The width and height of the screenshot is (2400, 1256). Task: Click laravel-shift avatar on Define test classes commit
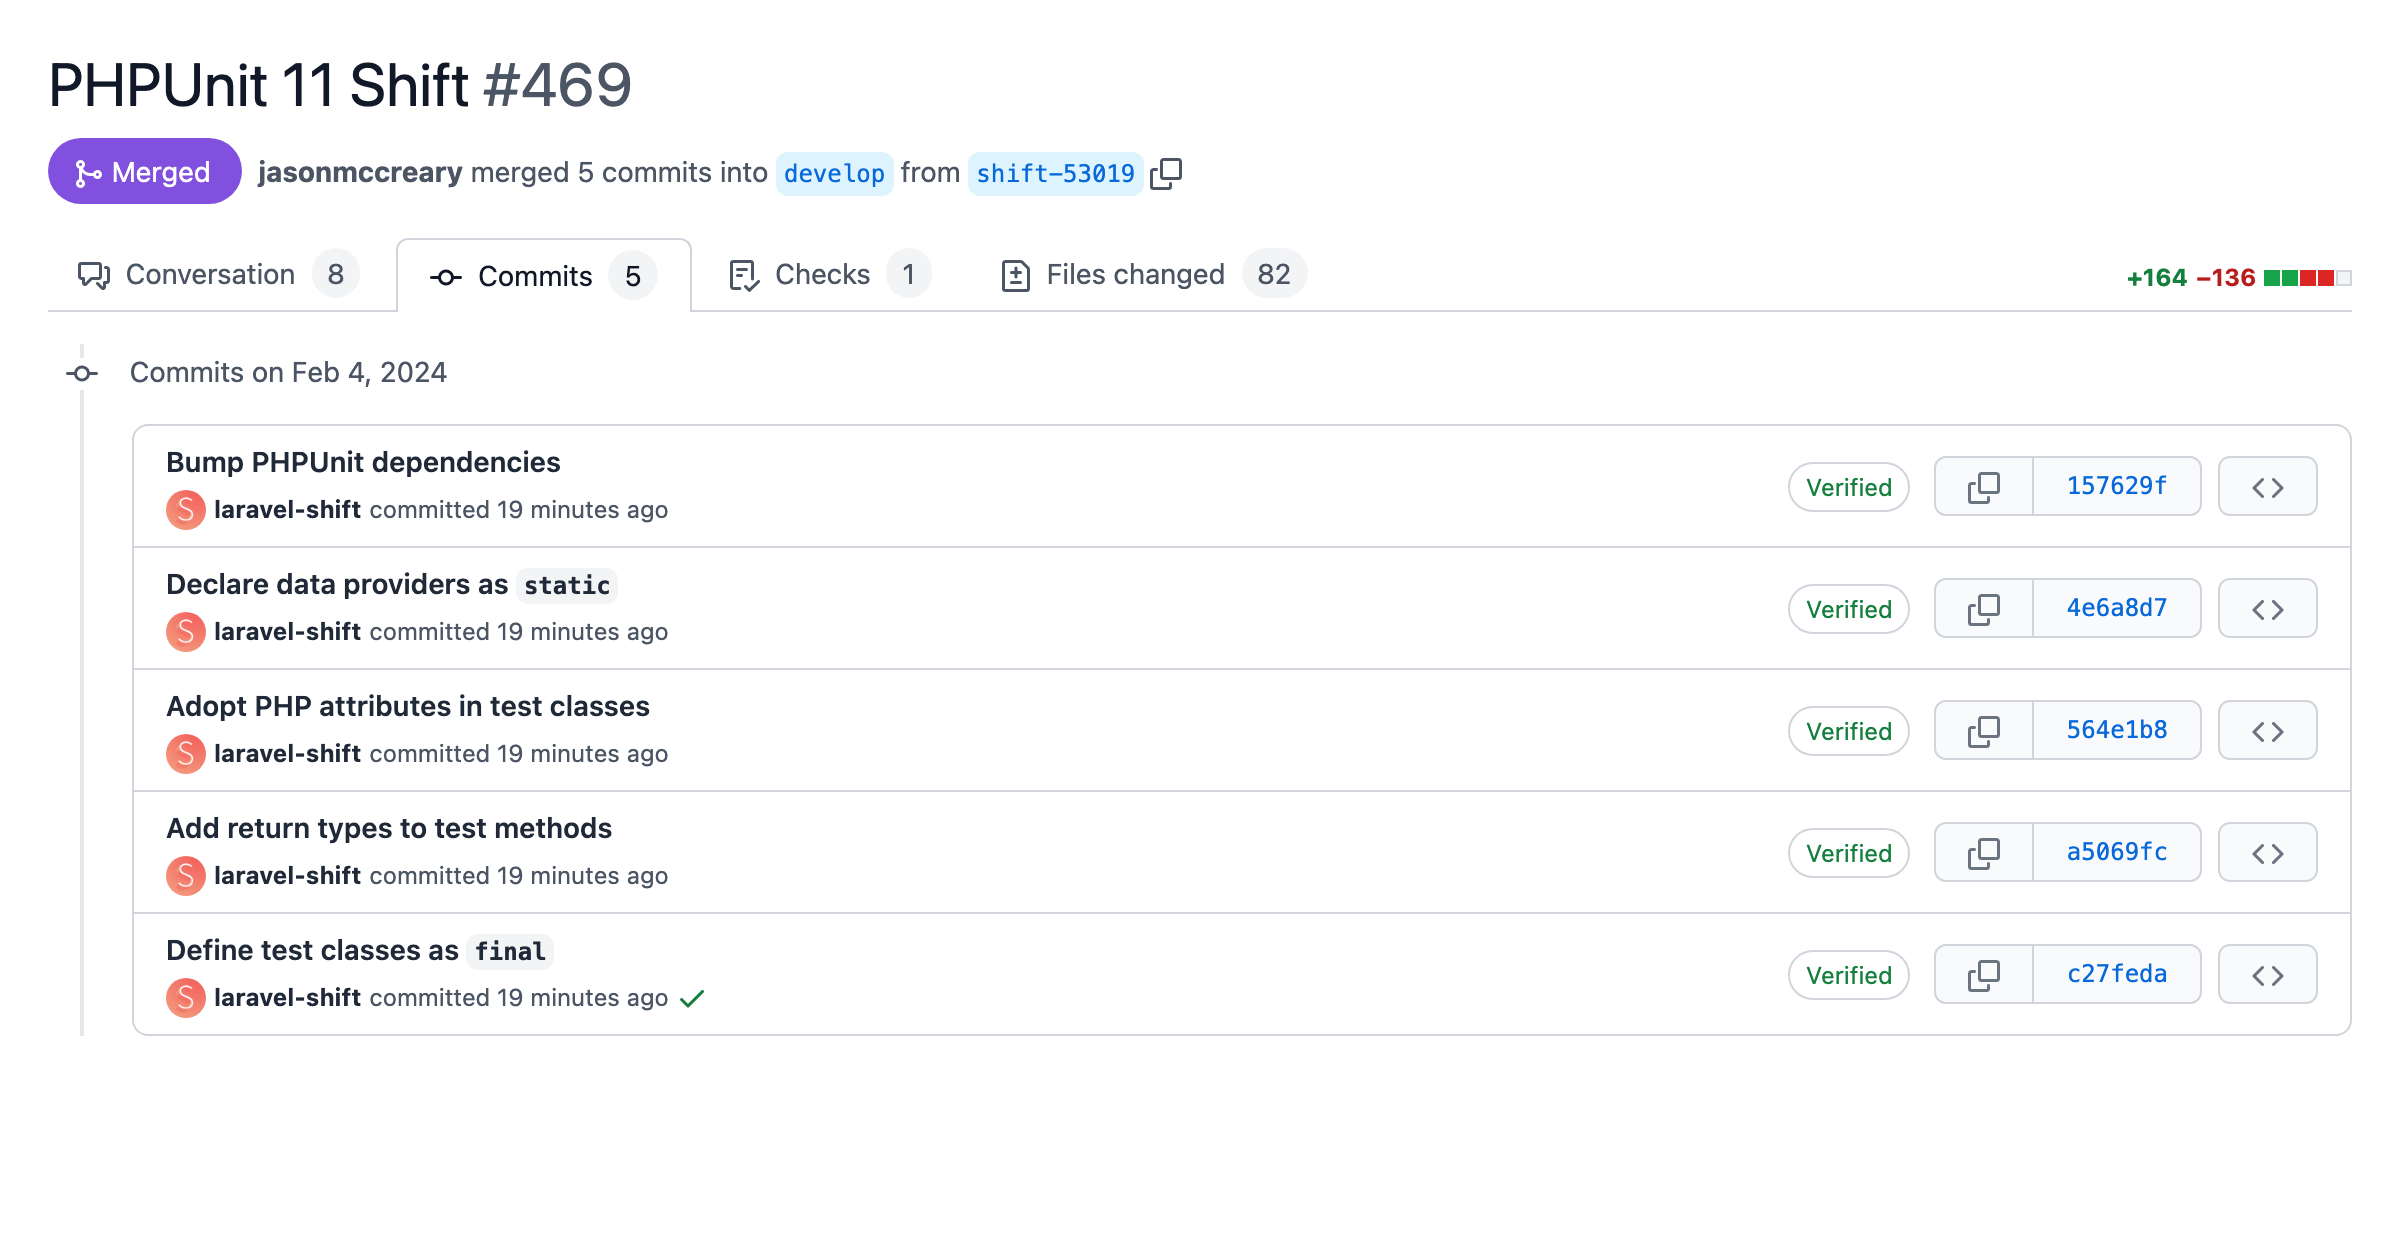[186, 998]
